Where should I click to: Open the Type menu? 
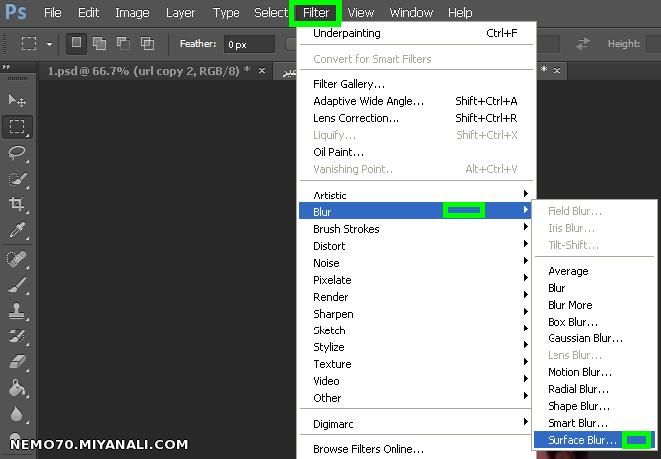226,13
